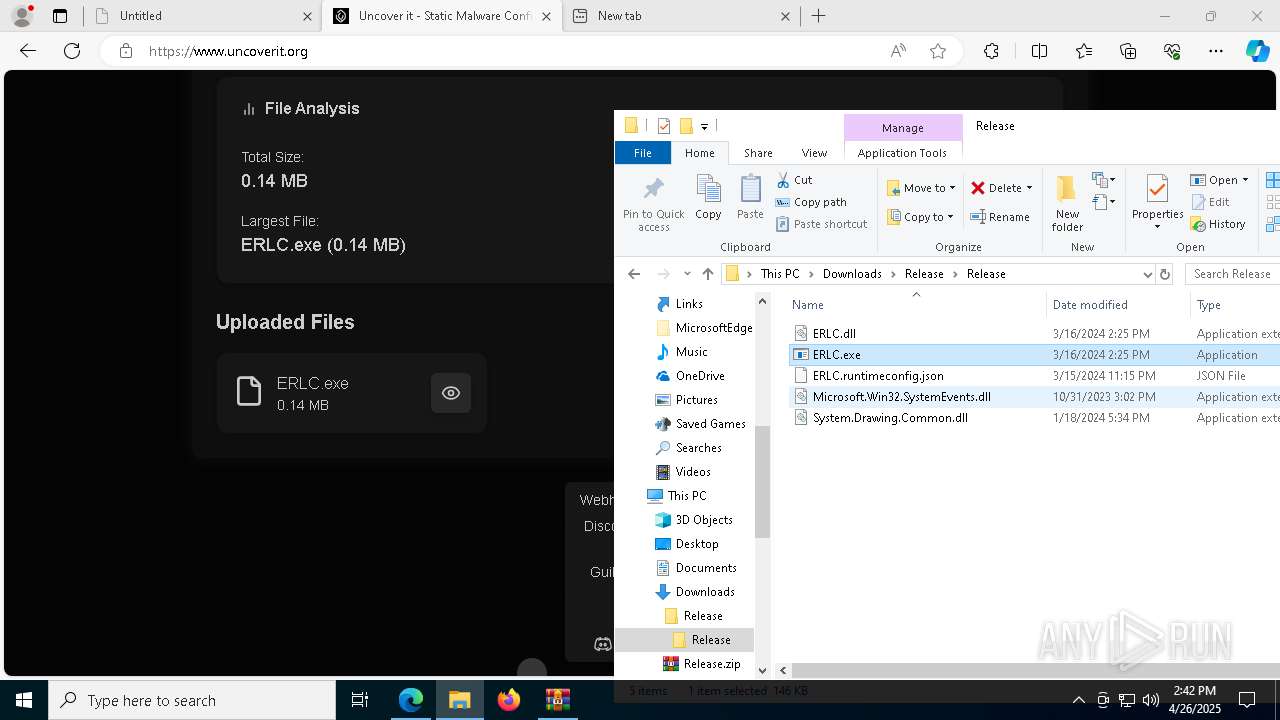Image resolution: width=1280 pixels, height=720 pixels.
Task: Select Microsoft.Win32.SystemEvents.dll file
Action: [x=902, y=397]
